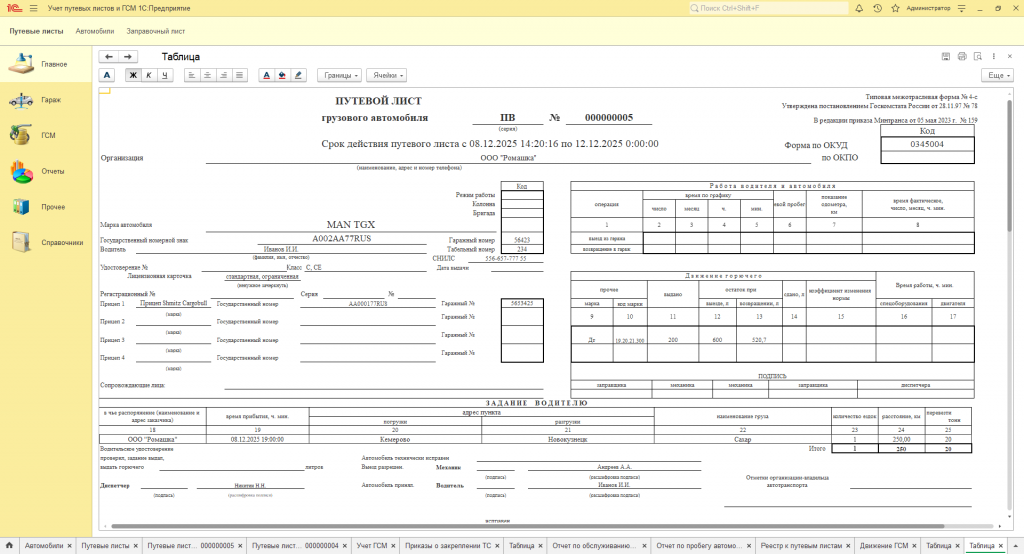
Task: Close the 'Движение ГСМ' bottom tab
Action: point(914,546)
